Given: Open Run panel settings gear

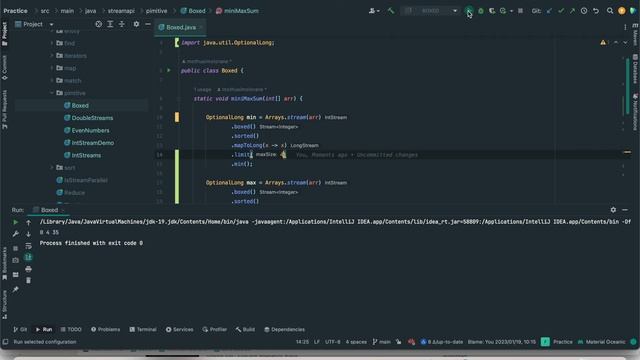Looking at the screenshot, I should click(613, 210).
